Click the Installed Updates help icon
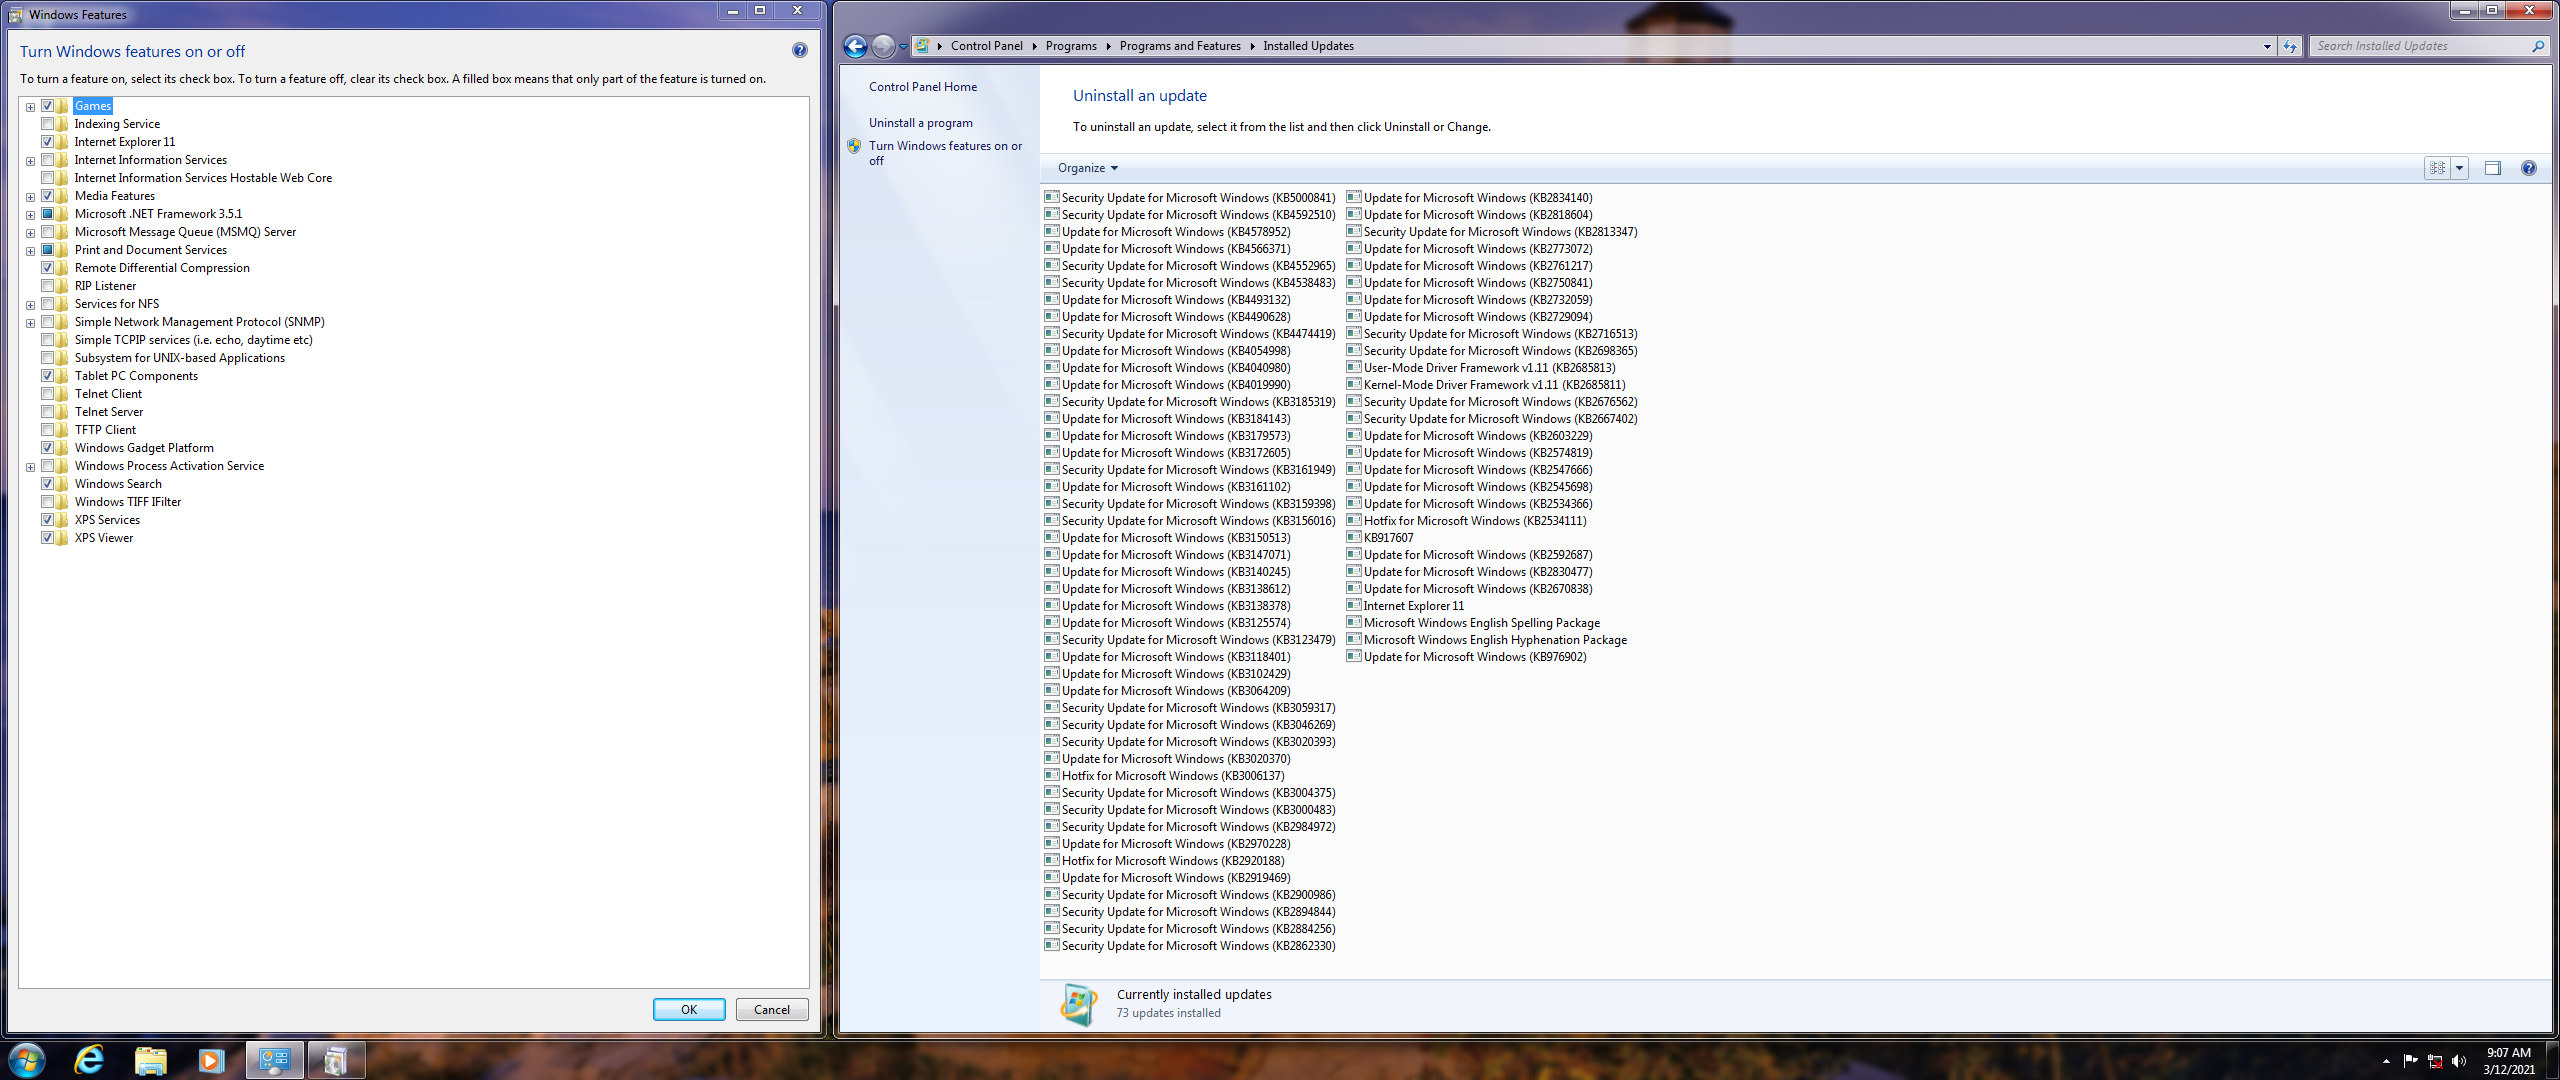2560x1080 pixels. 2528,168
